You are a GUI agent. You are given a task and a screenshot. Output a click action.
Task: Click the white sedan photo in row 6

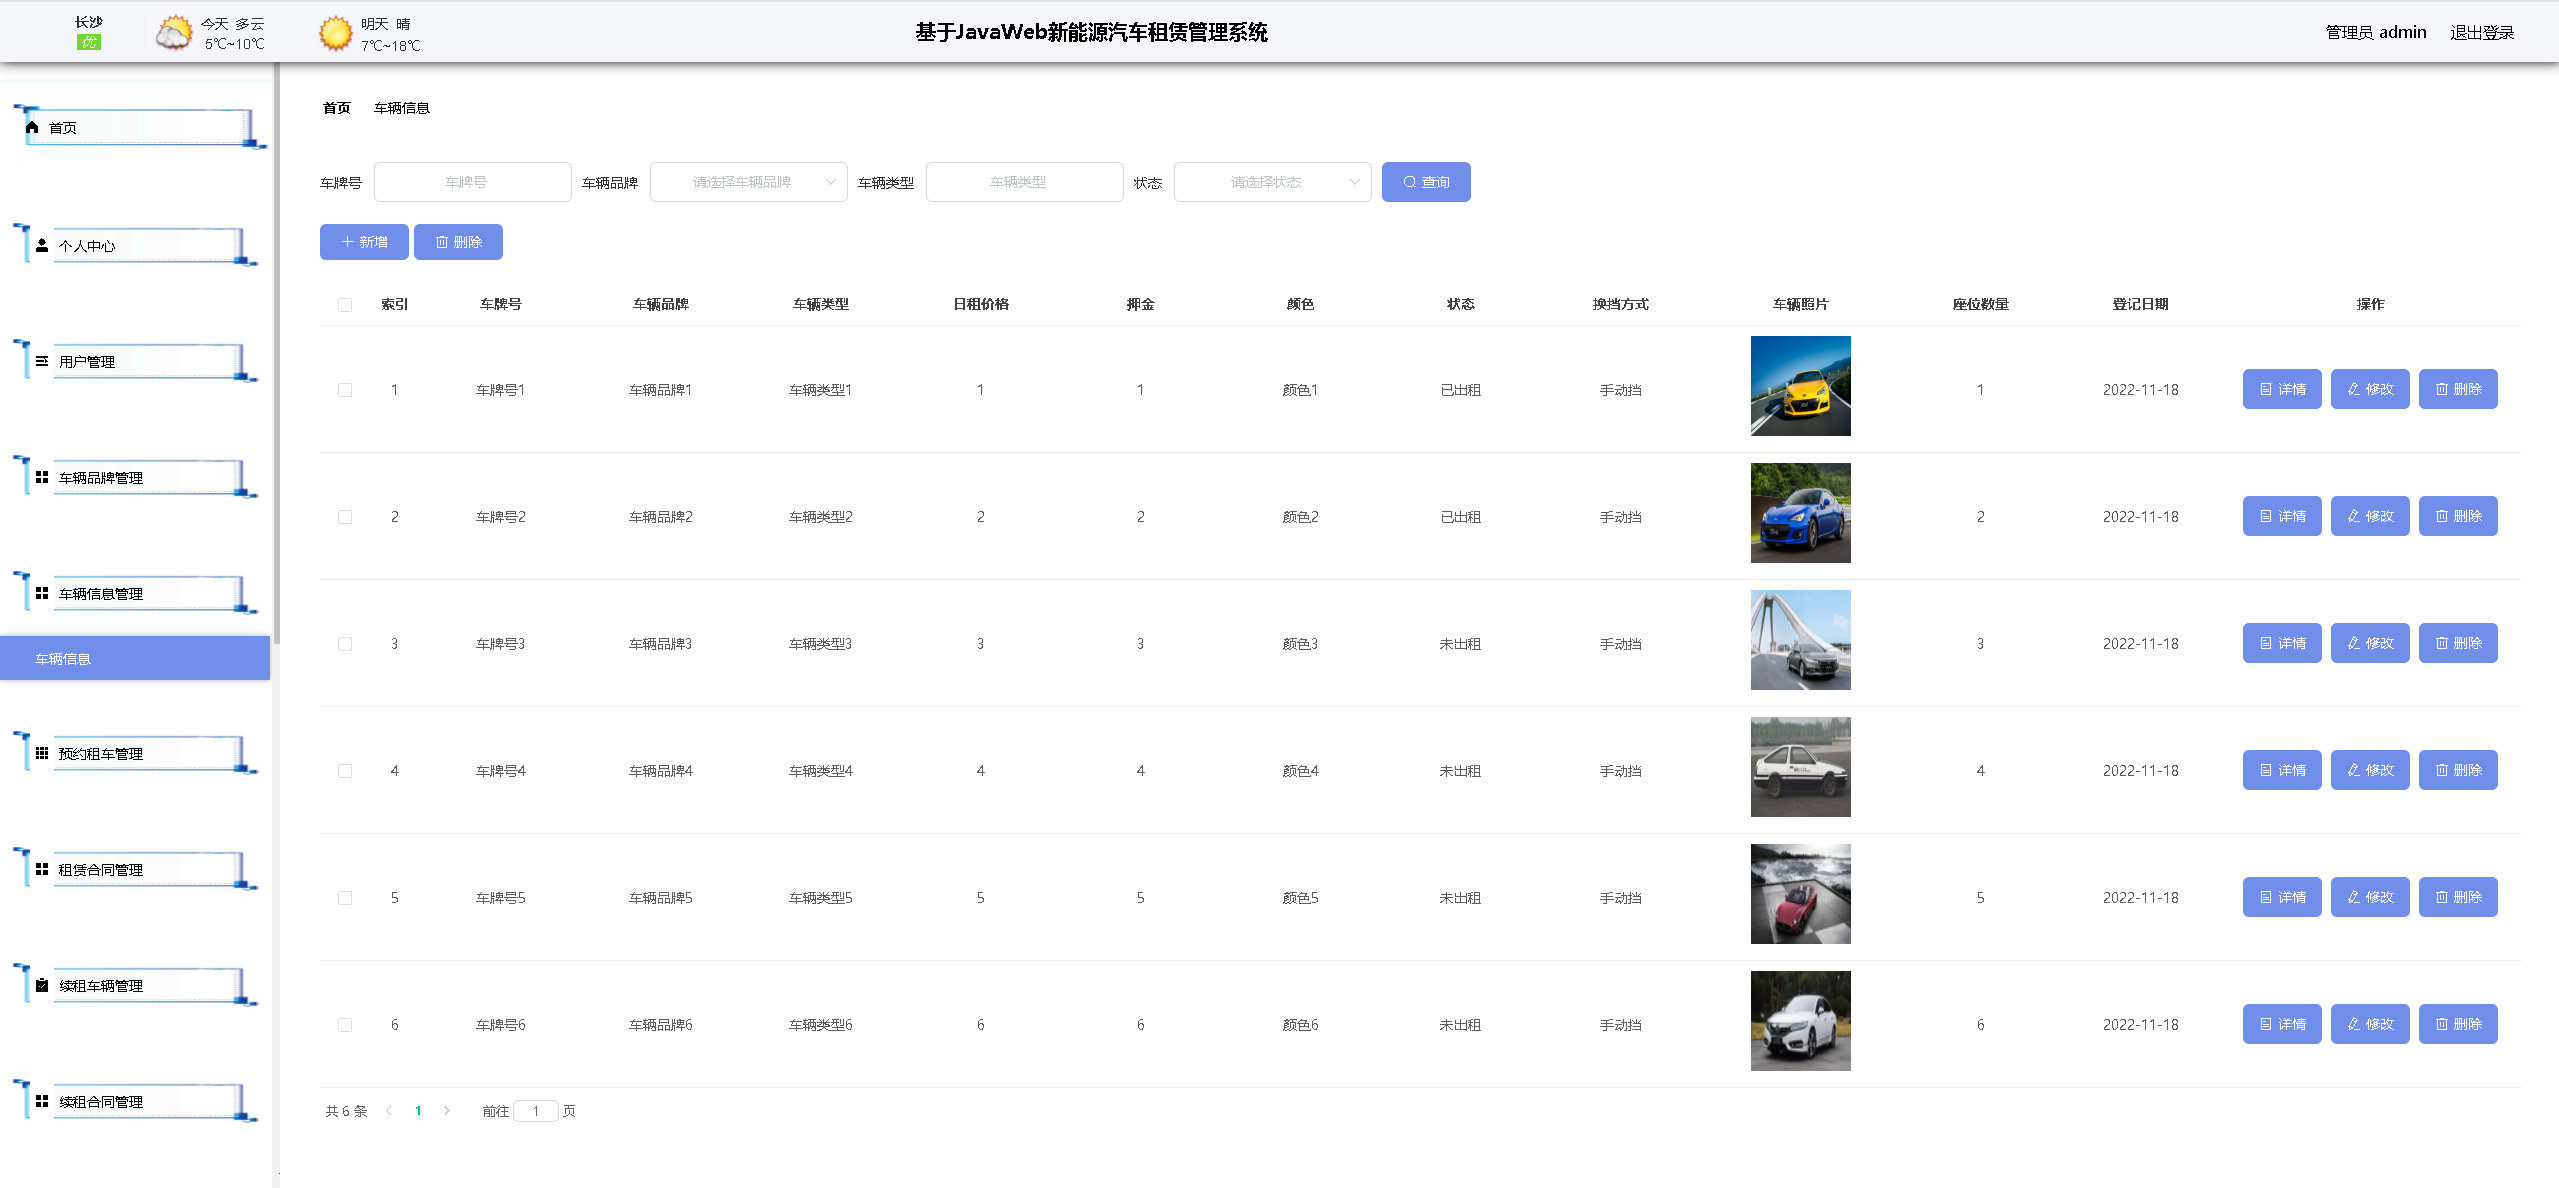coord(1800,1021)
